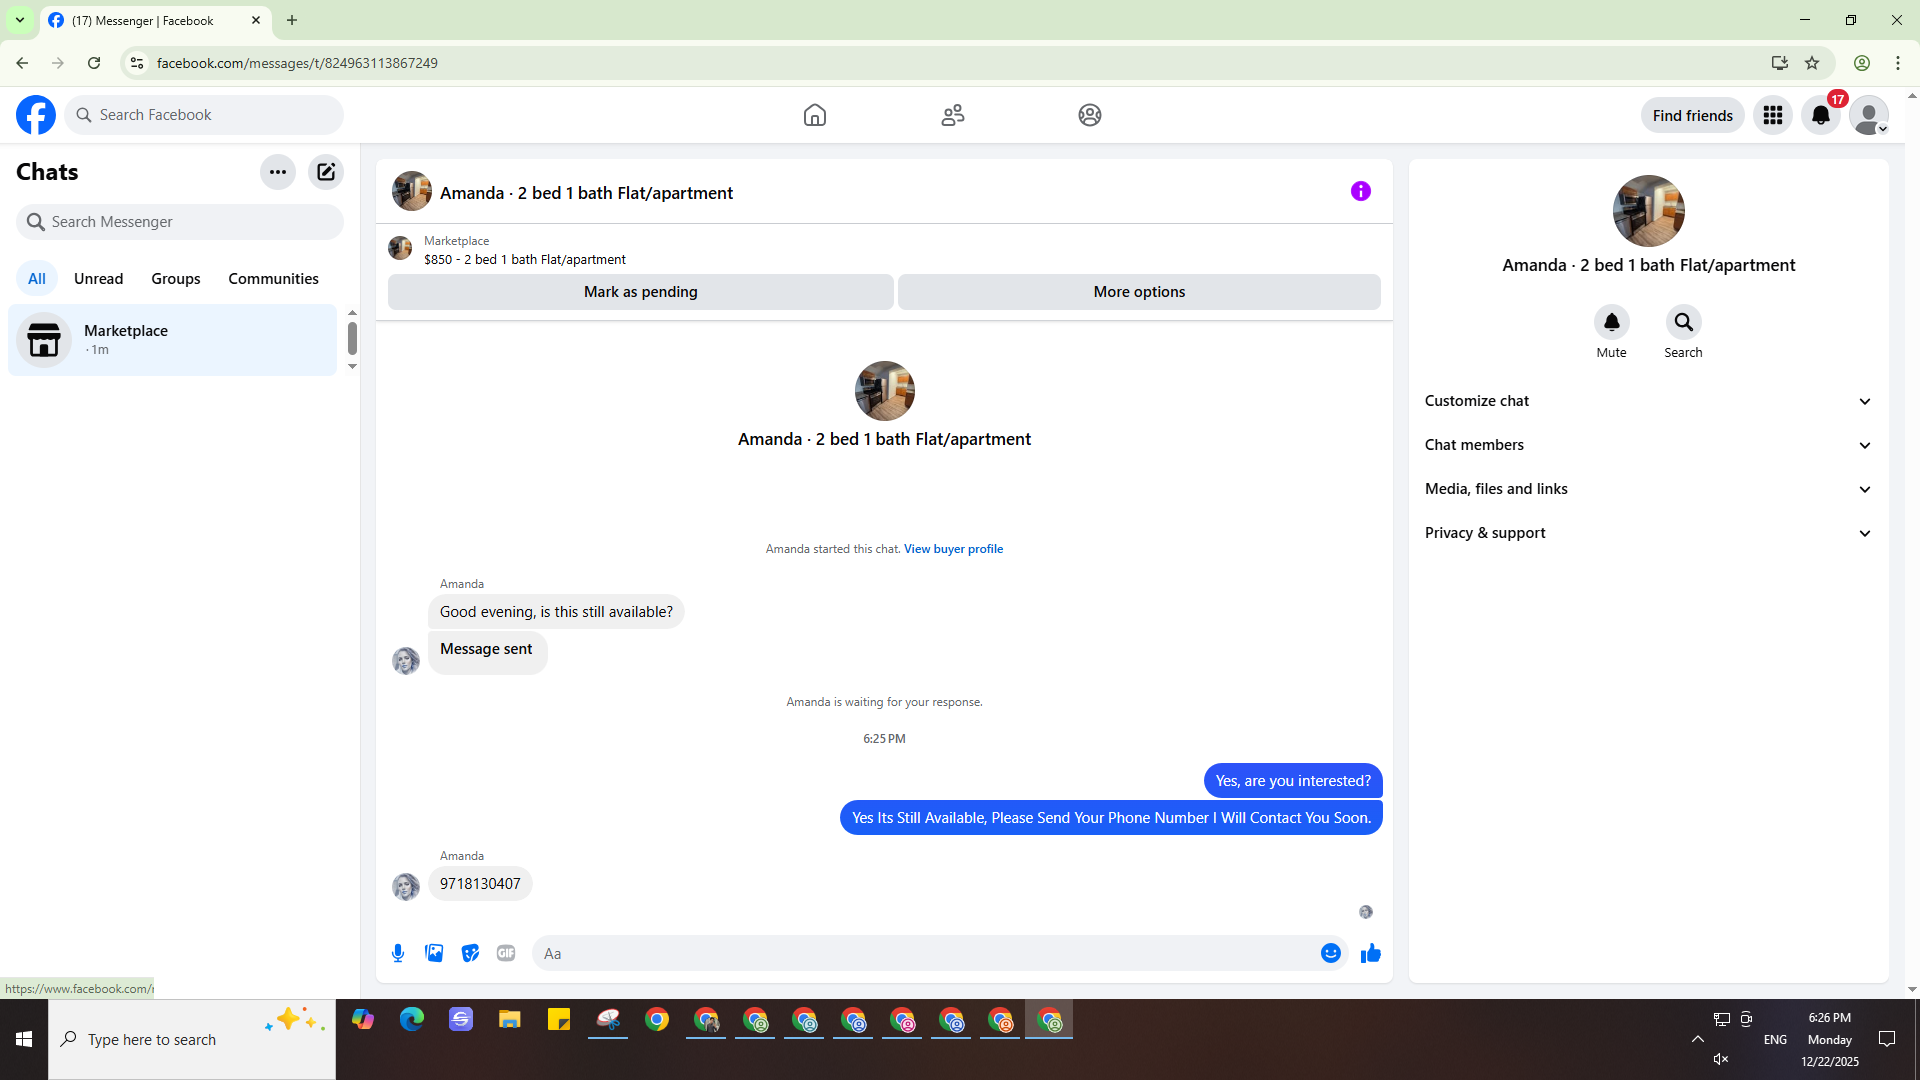This screenshot has height=1080, width=1920.
Task: Focus the Aa message input field
Action: [925, 953]
